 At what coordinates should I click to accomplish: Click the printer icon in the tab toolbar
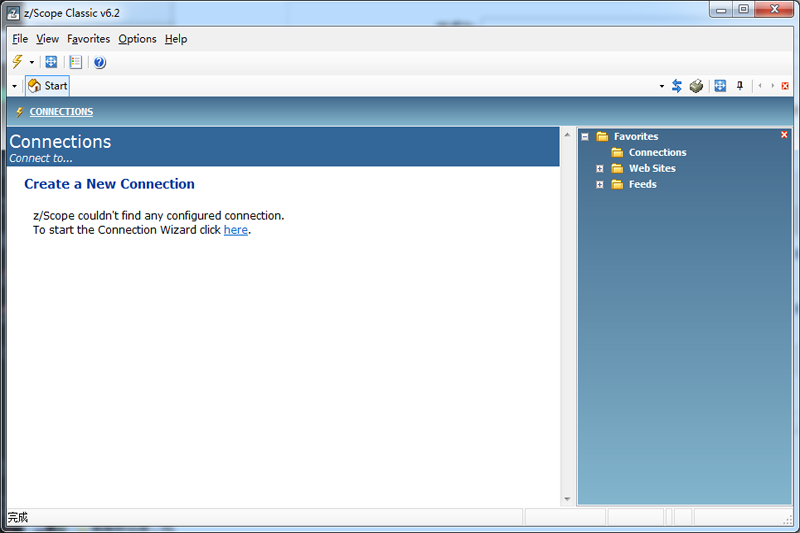point(696,86)
